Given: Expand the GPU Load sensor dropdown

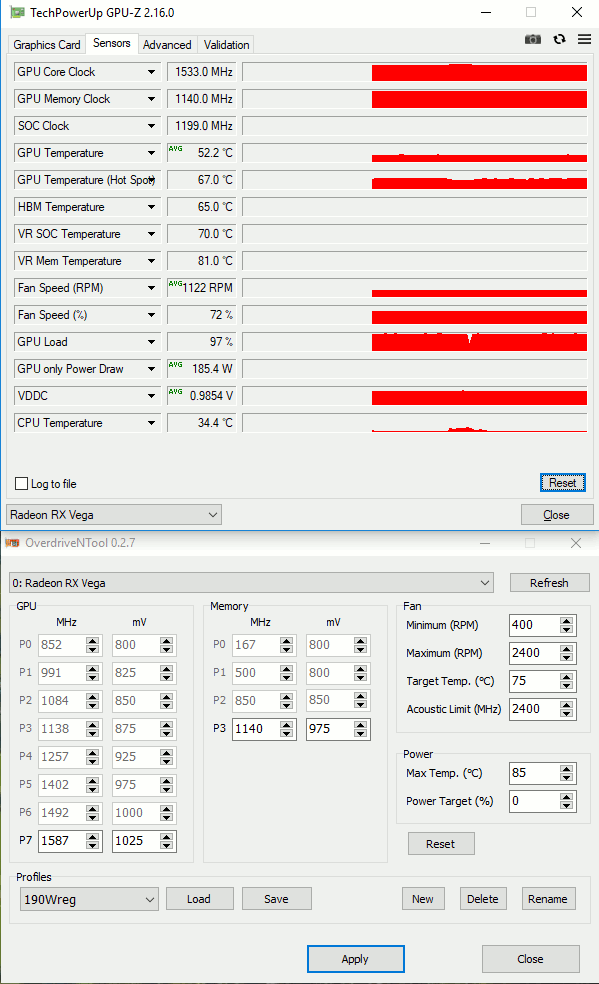Looking at the screenshot, I should [151, 342].
